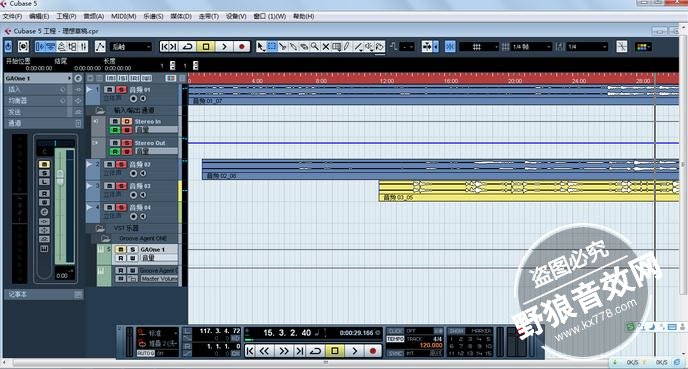This screenshot has width=688, height=369.
Task: Collapse the 输入/输出 通道 folder
Action: tap(100, 110)
